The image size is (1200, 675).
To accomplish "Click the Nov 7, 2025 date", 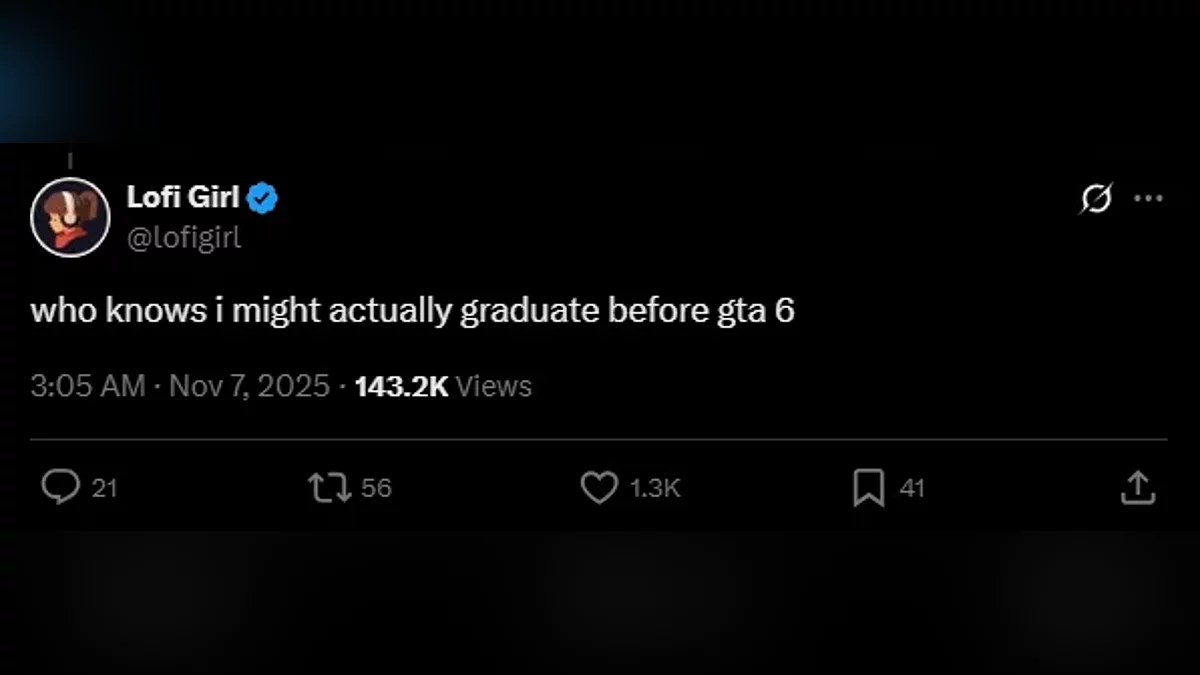I will click(x=249, y=386).
